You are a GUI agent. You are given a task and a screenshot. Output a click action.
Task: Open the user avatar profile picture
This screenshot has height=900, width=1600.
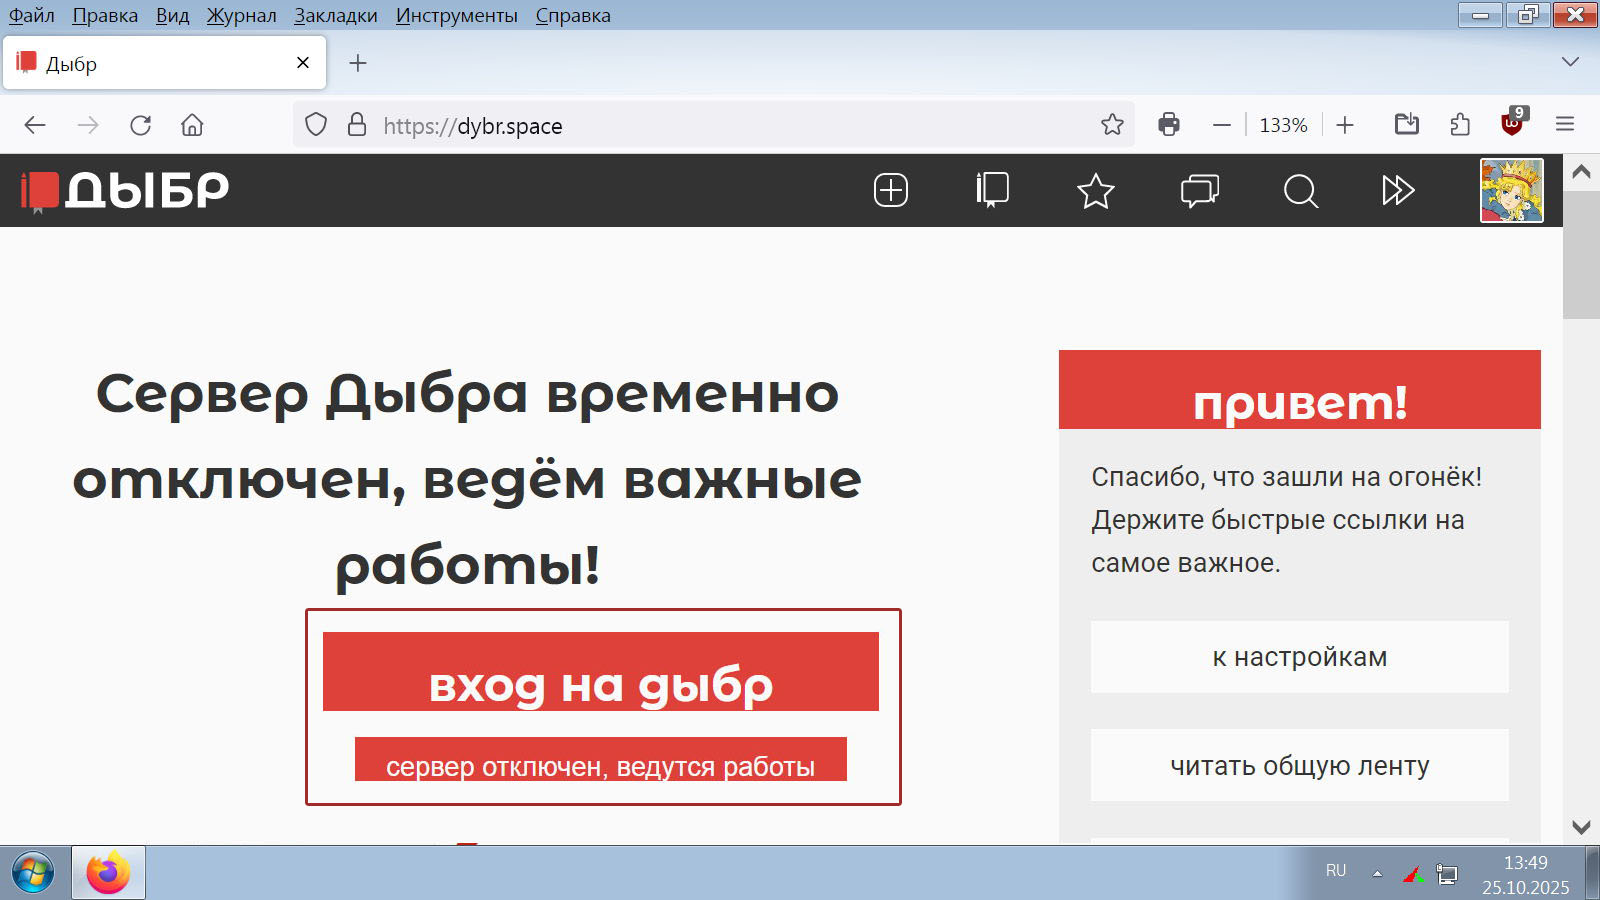[x=1511, y=190]
